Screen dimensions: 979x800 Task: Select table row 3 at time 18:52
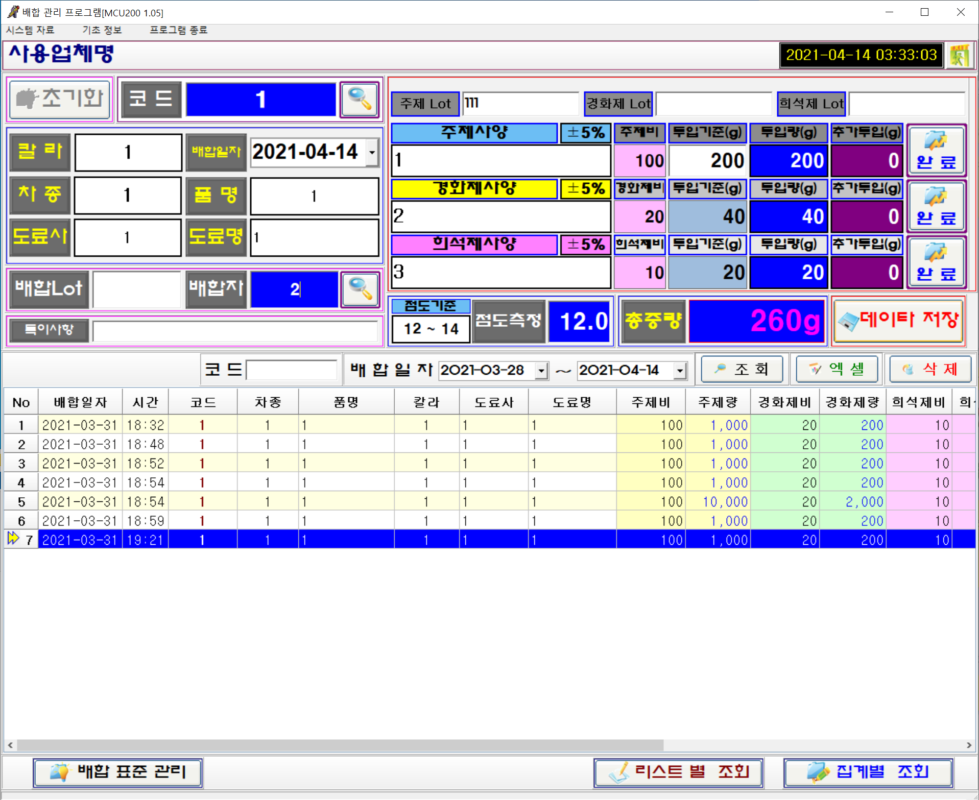pos(490,463)
